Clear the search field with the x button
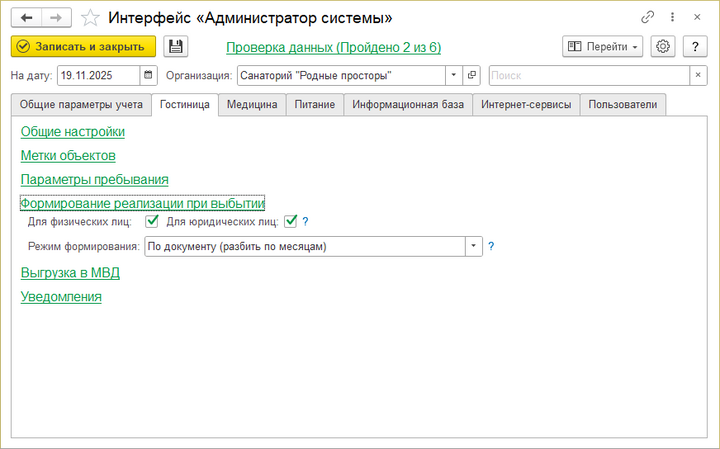 click(x=697, y=75)
